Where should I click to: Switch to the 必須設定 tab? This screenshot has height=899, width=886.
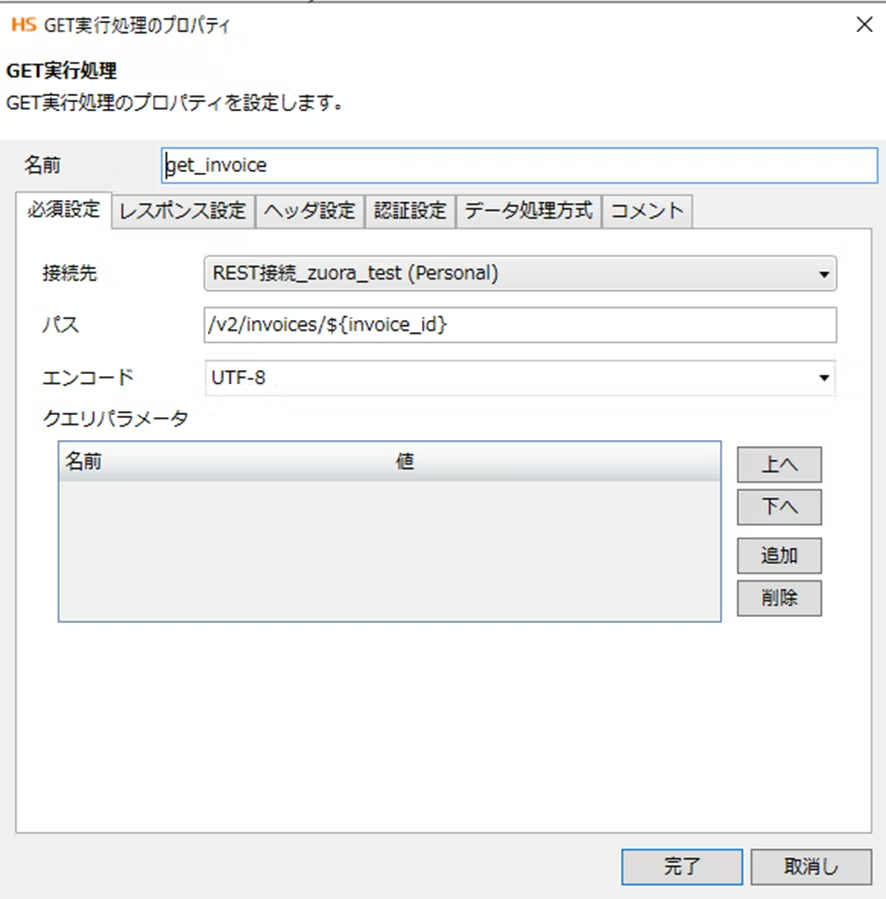64,211
